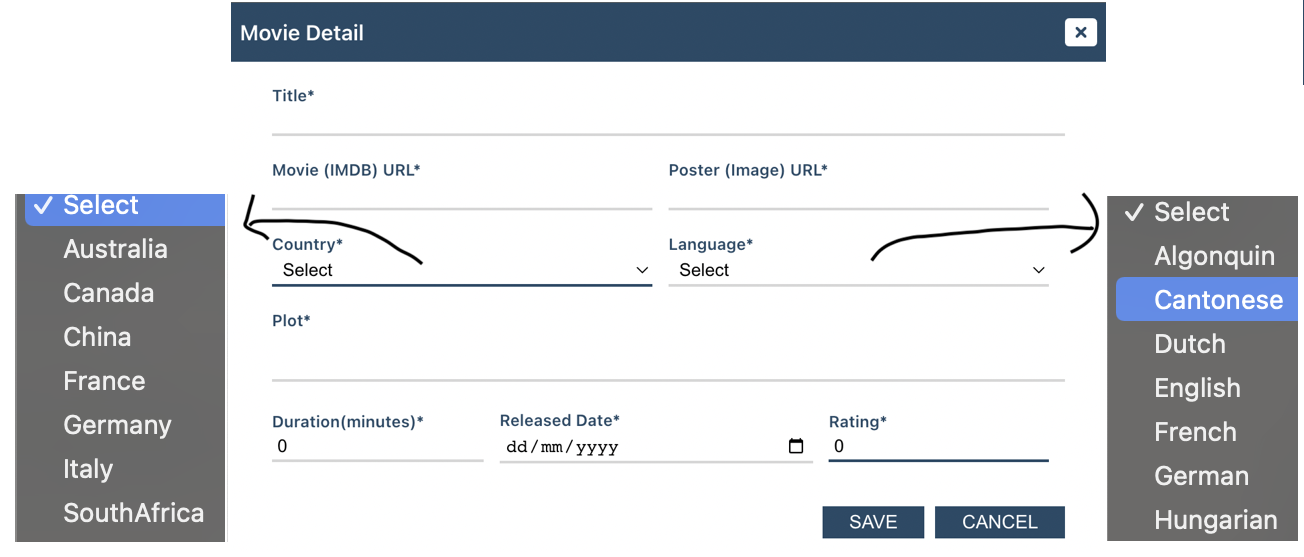Choose Australia from country list
This screenshot has width=1304, height=557.
tap(115, 249)
